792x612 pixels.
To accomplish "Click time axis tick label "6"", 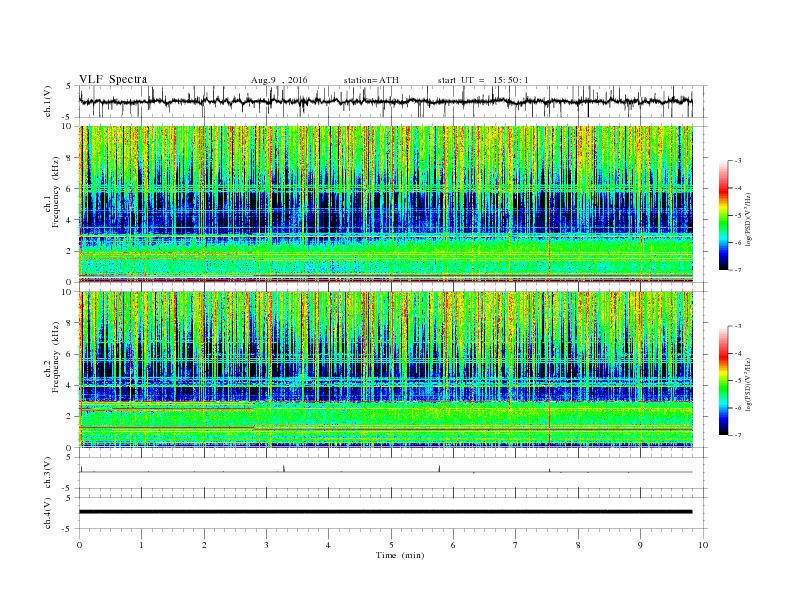I will click(453, 545).
